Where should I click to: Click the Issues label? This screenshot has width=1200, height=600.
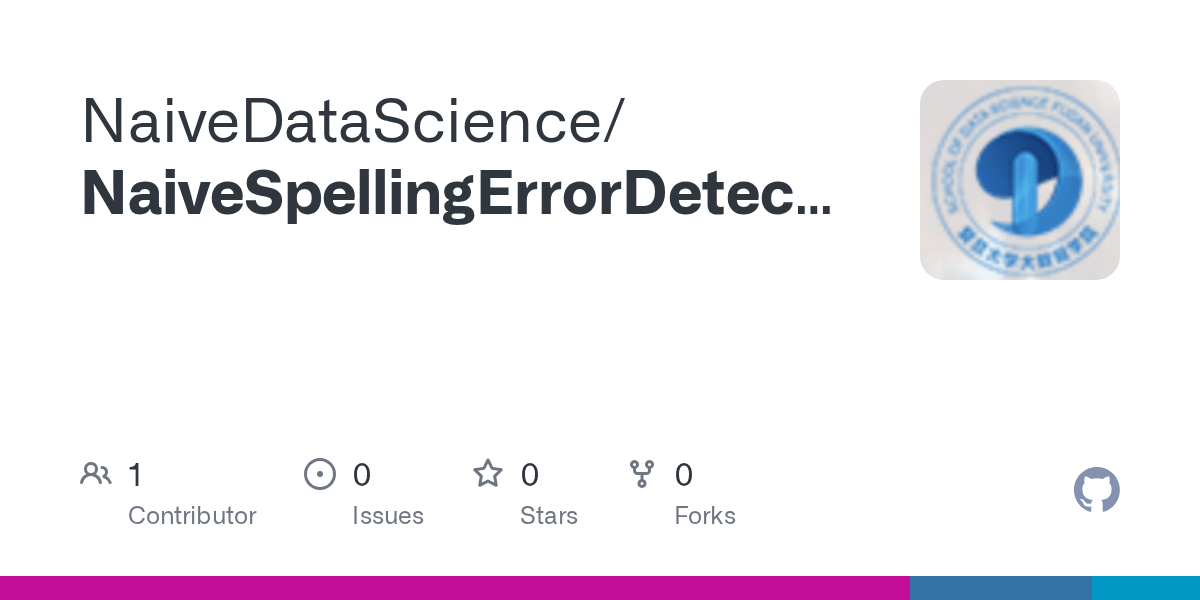[388, 516]
